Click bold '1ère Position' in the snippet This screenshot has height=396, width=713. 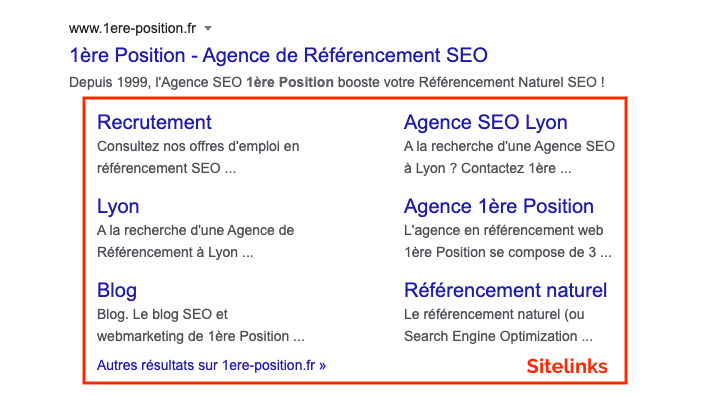click(290, 83)
